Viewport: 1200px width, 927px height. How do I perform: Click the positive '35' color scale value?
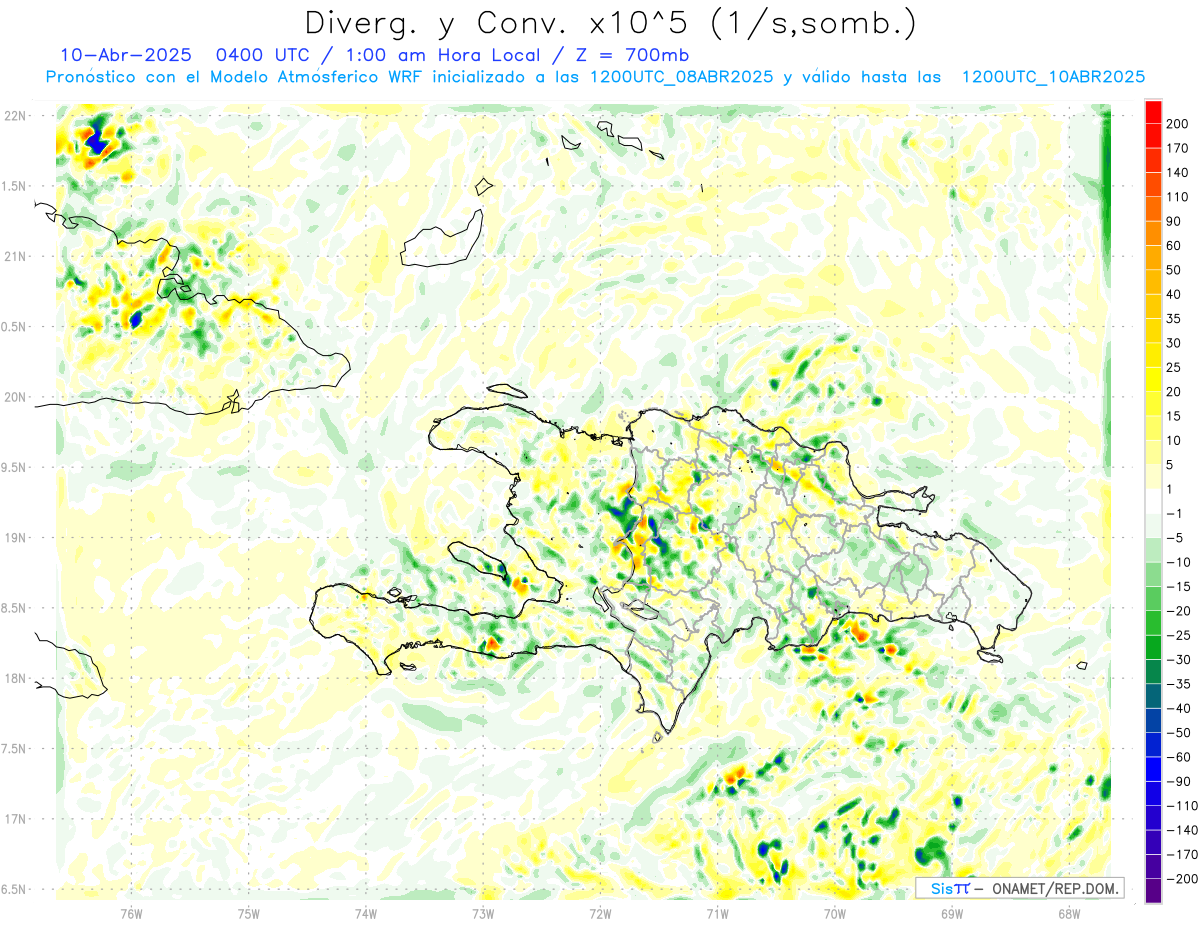[x=1175, y=318]
